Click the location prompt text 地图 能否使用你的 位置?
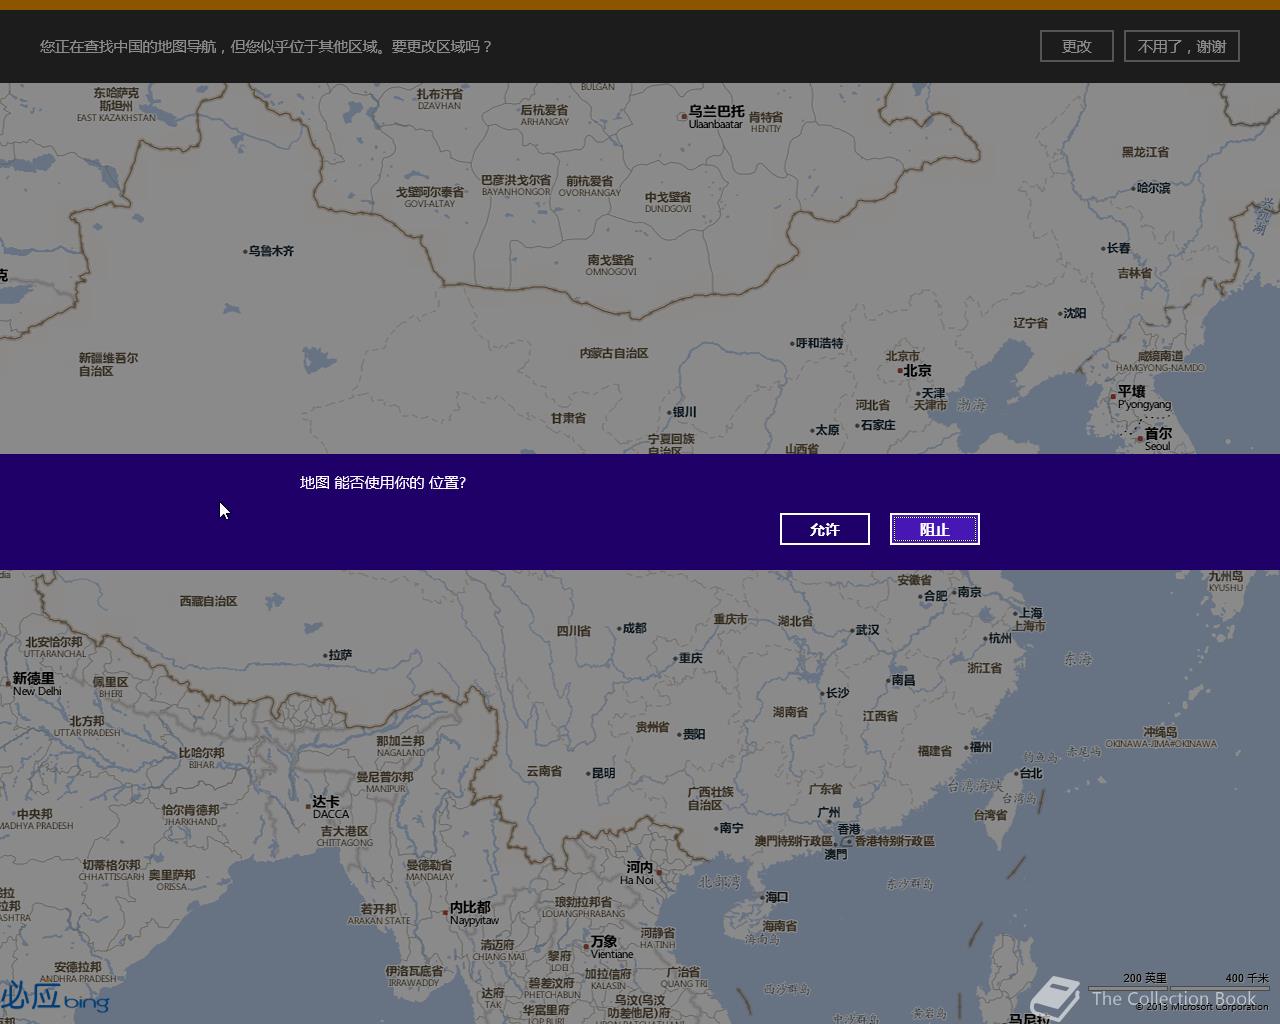Screen dimensions: 1280x1024 [x=383, y=483]
